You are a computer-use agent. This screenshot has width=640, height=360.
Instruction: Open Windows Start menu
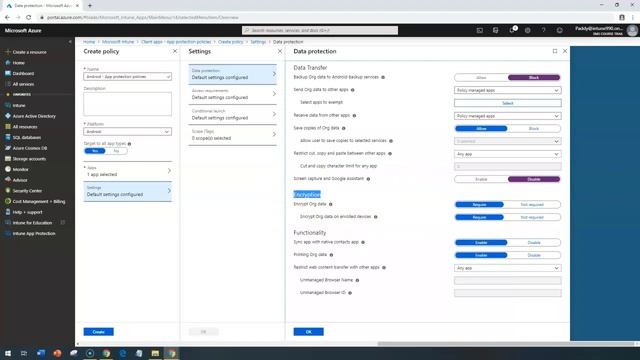pos(8,353)
